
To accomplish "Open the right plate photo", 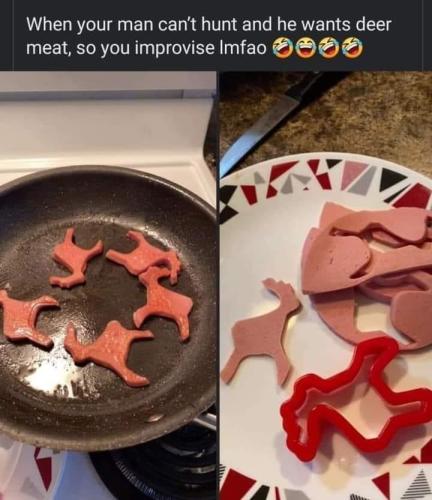I will pyautogui.click(x=326, y=286).
